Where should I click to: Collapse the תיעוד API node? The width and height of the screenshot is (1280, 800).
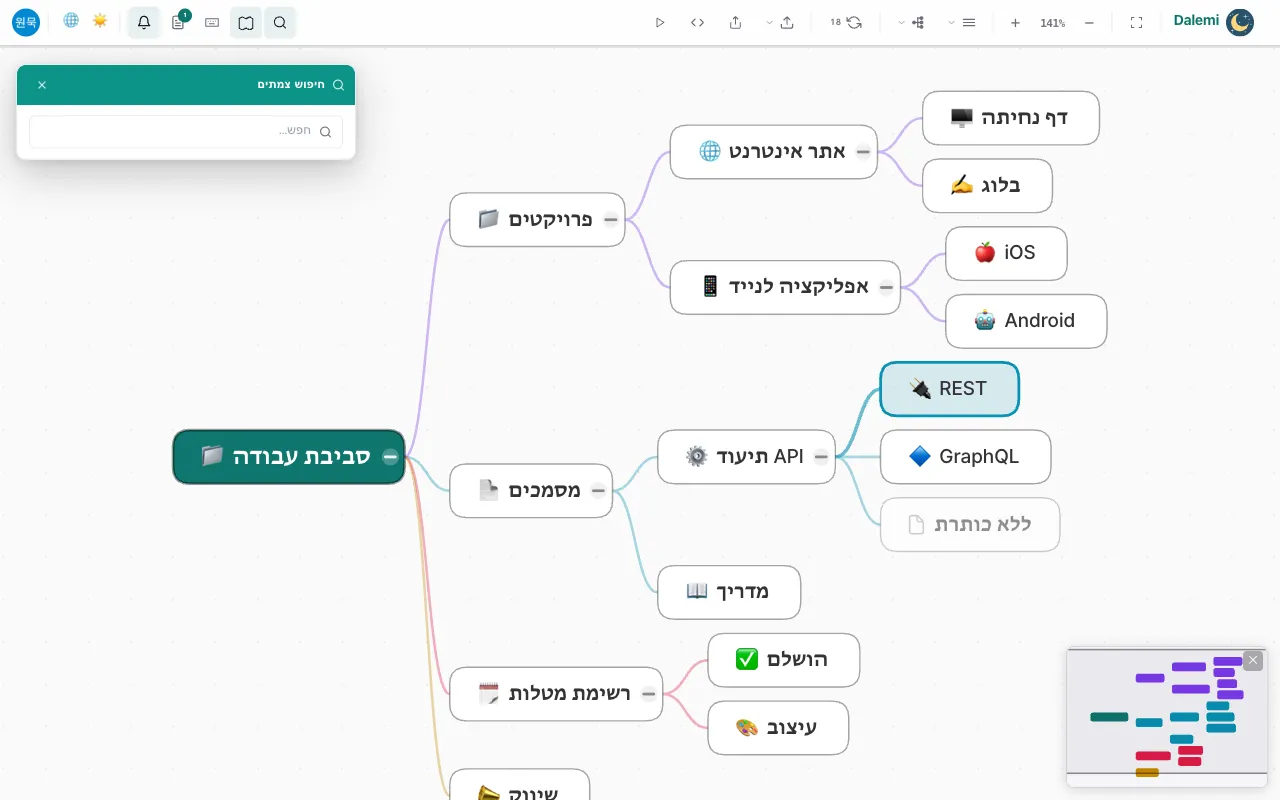tap(821, 457)
